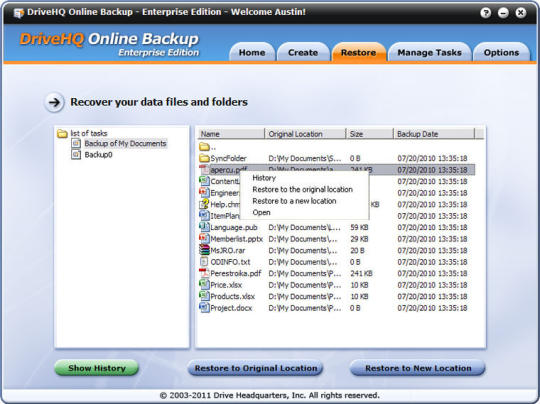Click the apercu.pdf file icon
Screen dimensions: 540x404
pyautogui.click(x=204, y=170)
